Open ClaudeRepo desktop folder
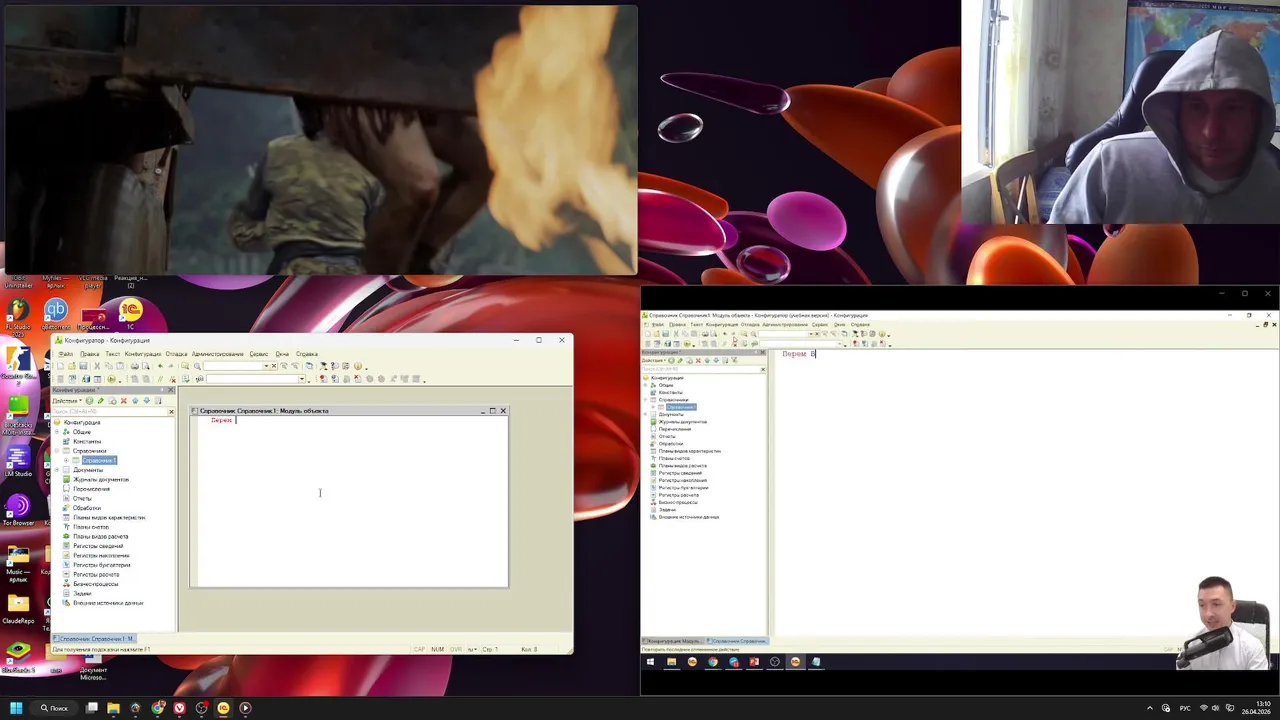 click(x=18, y=606)
